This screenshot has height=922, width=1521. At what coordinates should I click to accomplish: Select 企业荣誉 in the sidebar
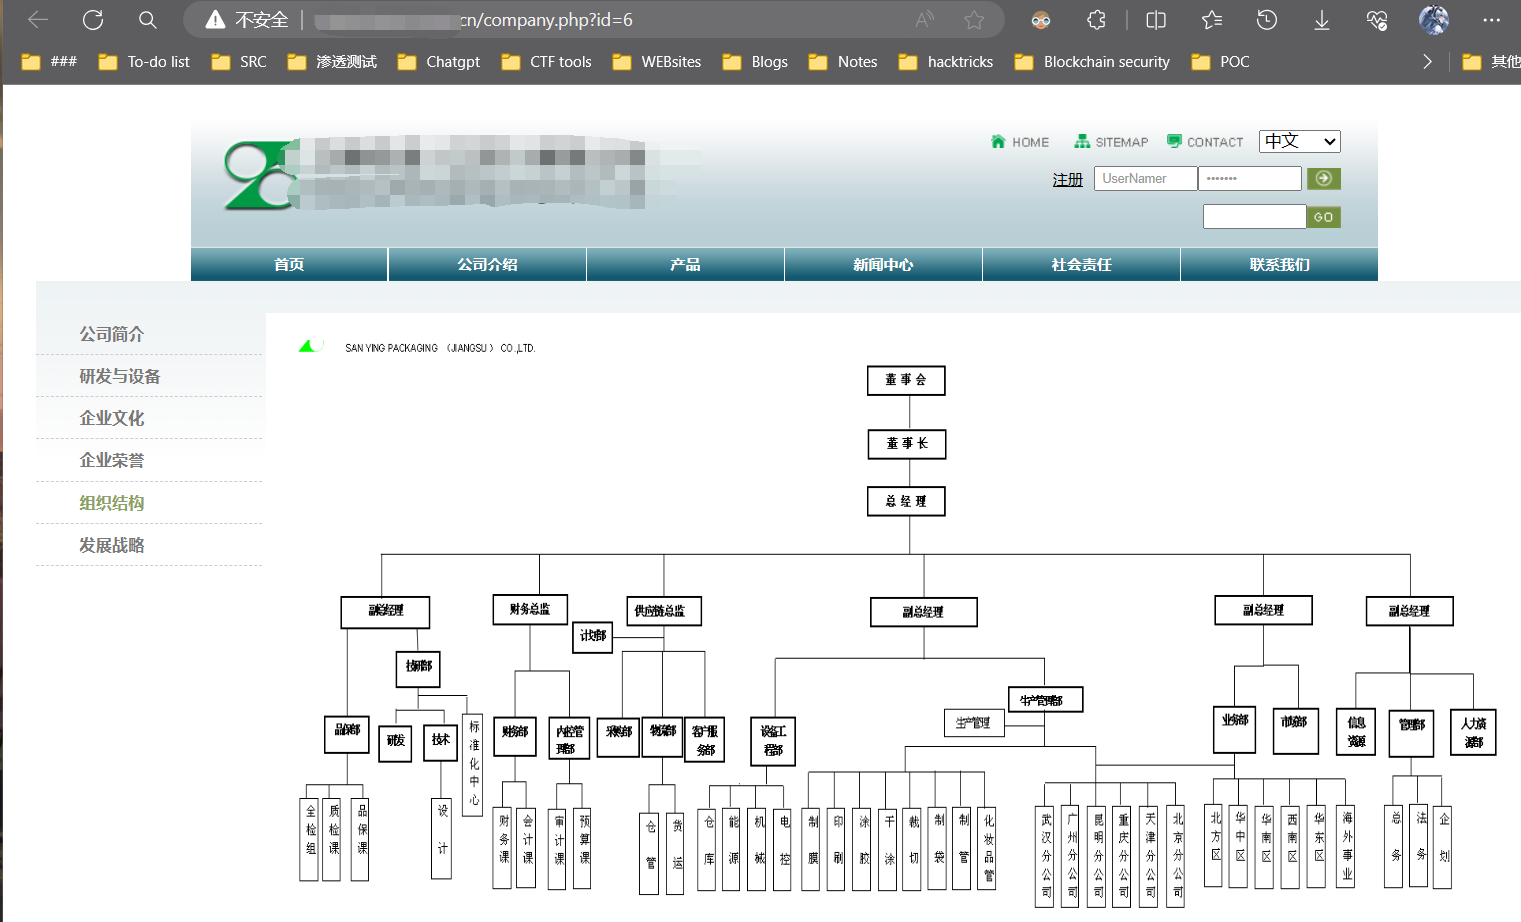click(112, 460)
